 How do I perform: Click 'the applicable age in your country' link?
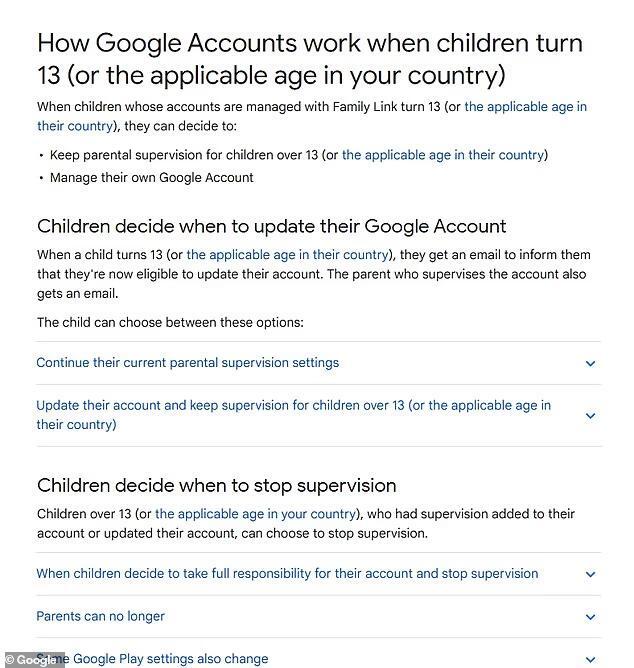(255, 514)
